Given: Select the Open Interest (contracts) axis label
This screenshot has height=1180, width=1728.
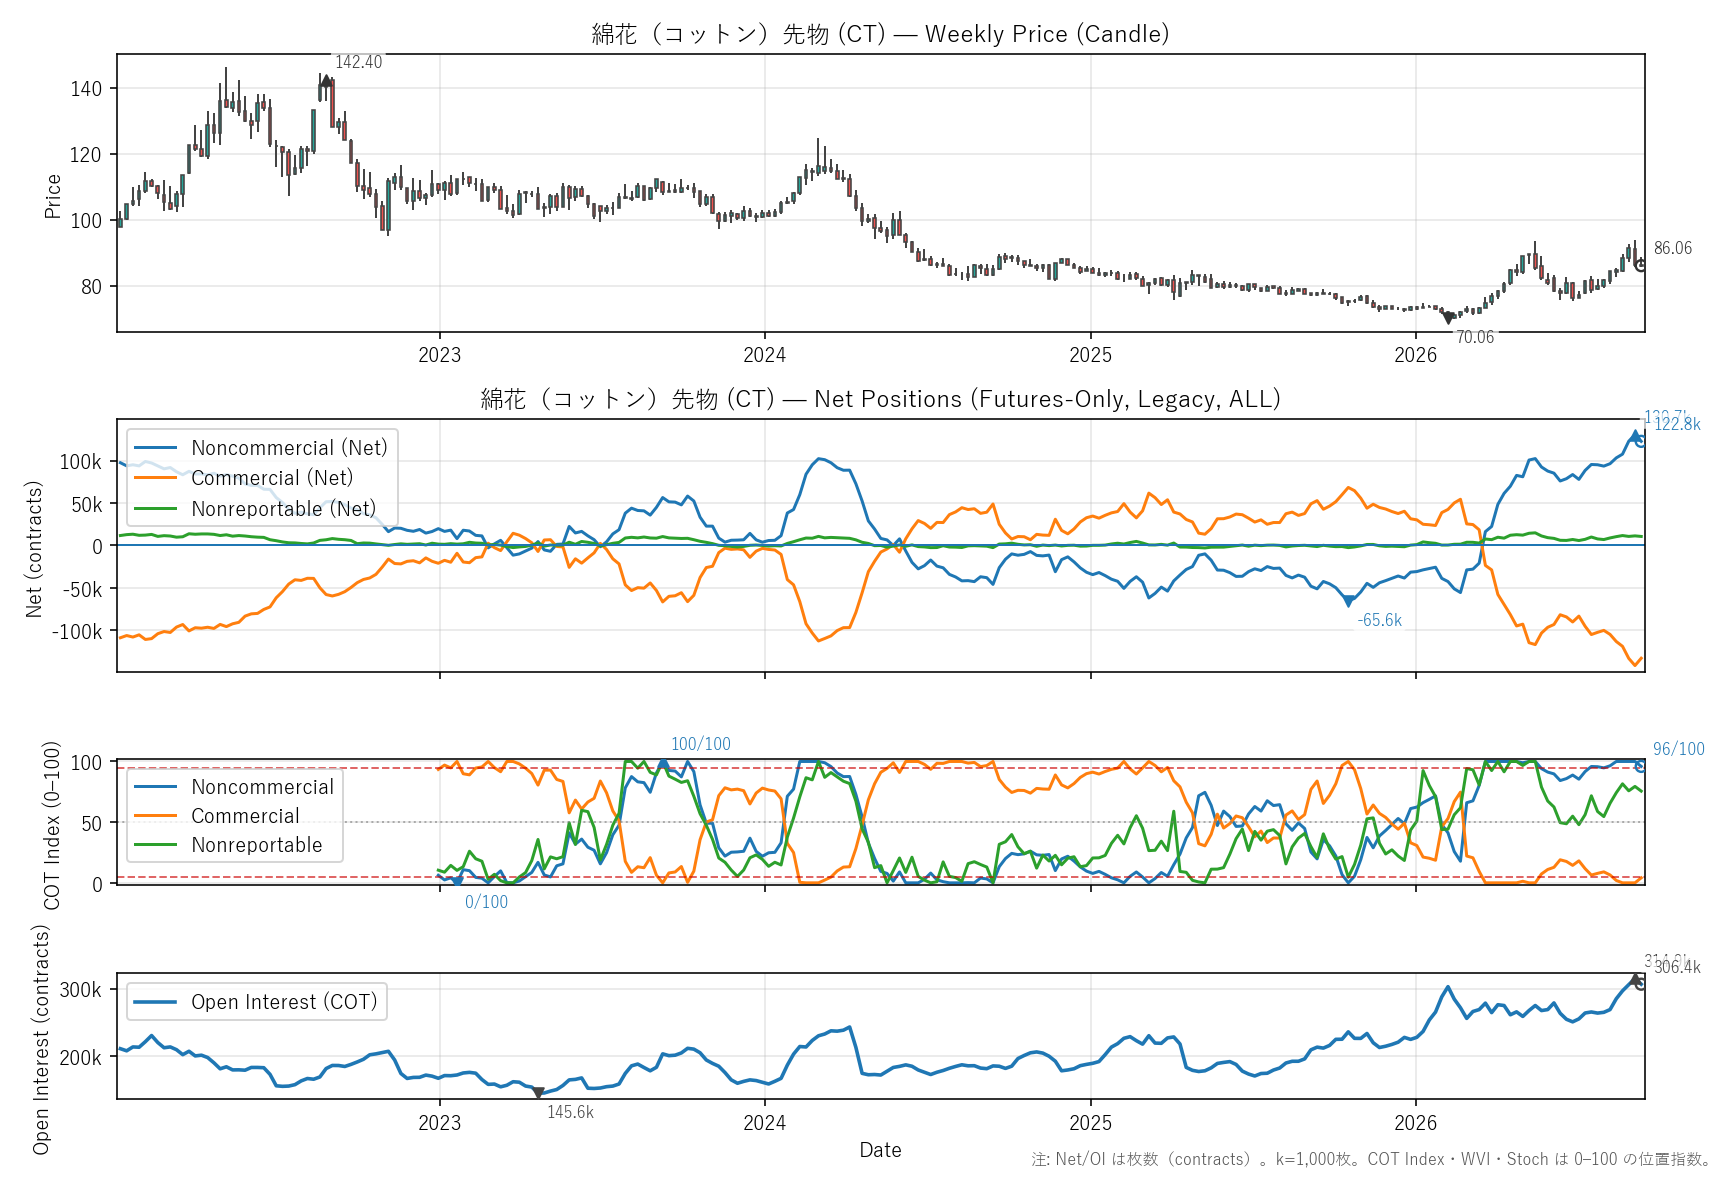Looking at the screenshot, I should [x=41, y=1039].
